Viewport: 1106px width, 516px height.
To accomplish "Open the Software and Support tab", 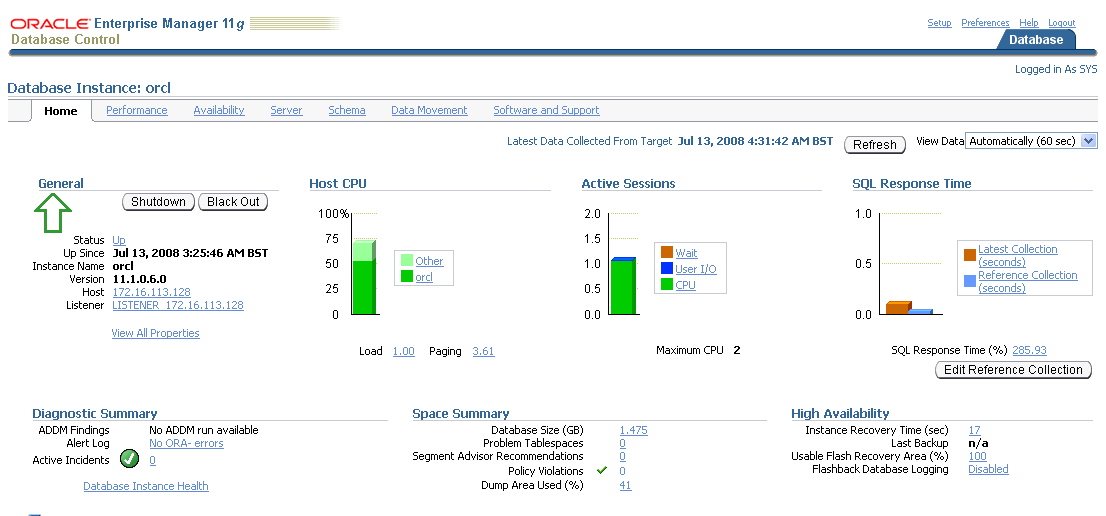I will click(x=546, y=110).
